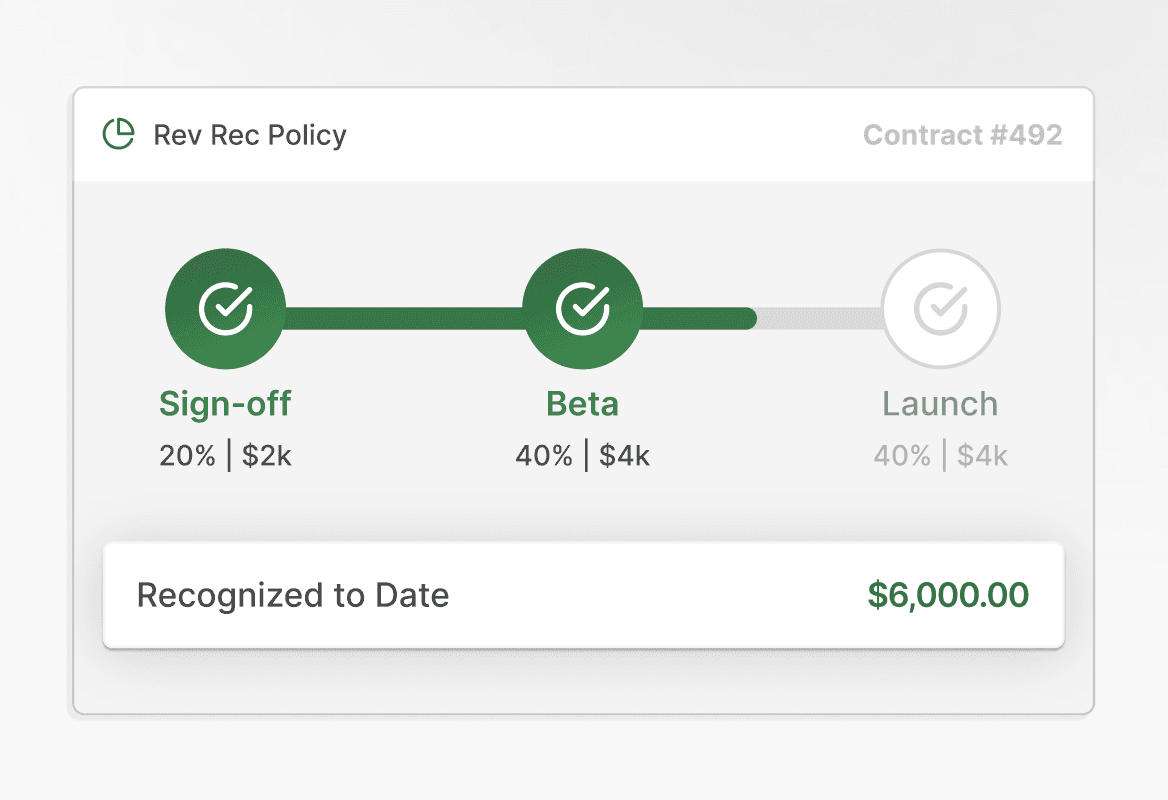Click the green progress bar right of Beta
The width and height of the screenshot is (1168, 800).
click(695, 318)
